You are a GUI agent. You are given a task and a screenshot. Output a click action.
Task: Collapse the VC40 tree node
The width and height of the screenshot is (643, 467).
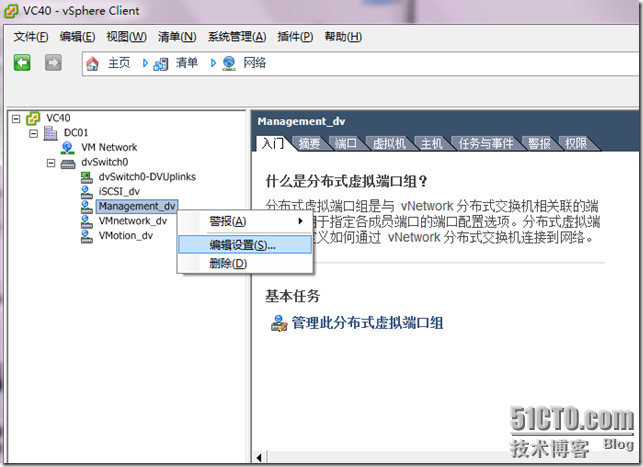tap(16, 119)
